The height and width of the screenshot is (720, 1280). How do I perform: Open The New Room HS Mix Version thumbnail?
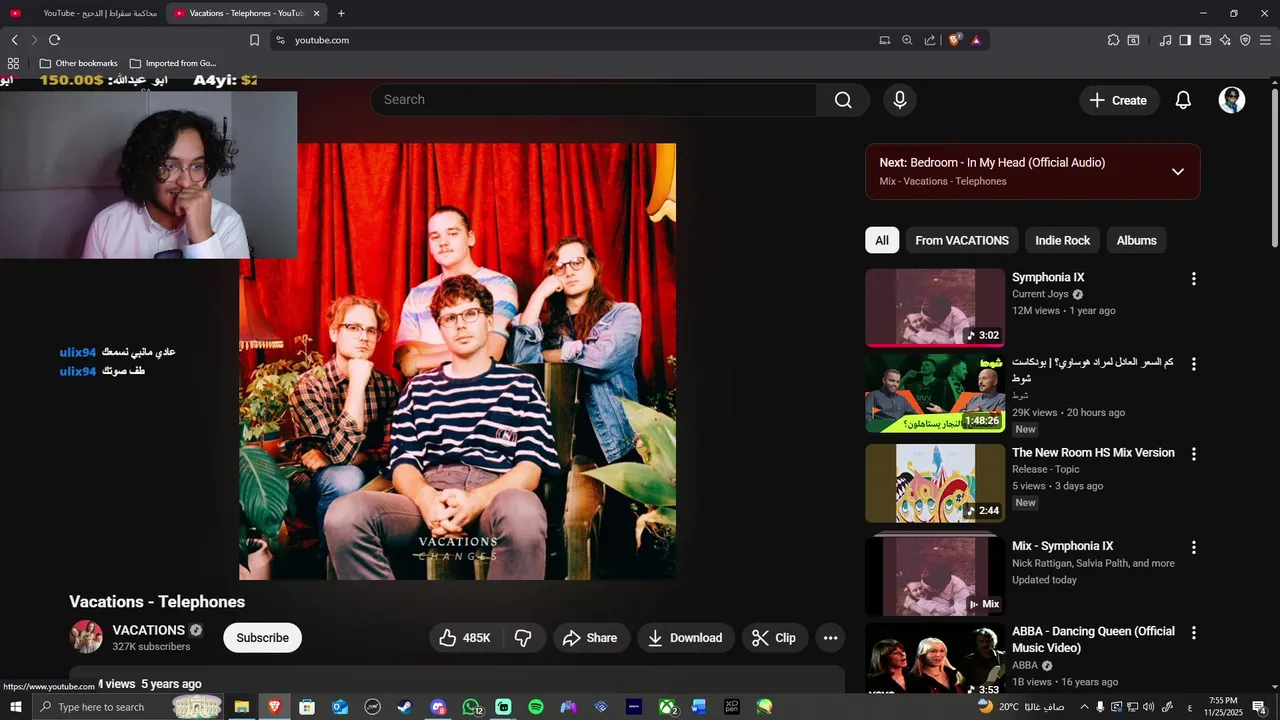pyautogui.click(x=935, y=483)
